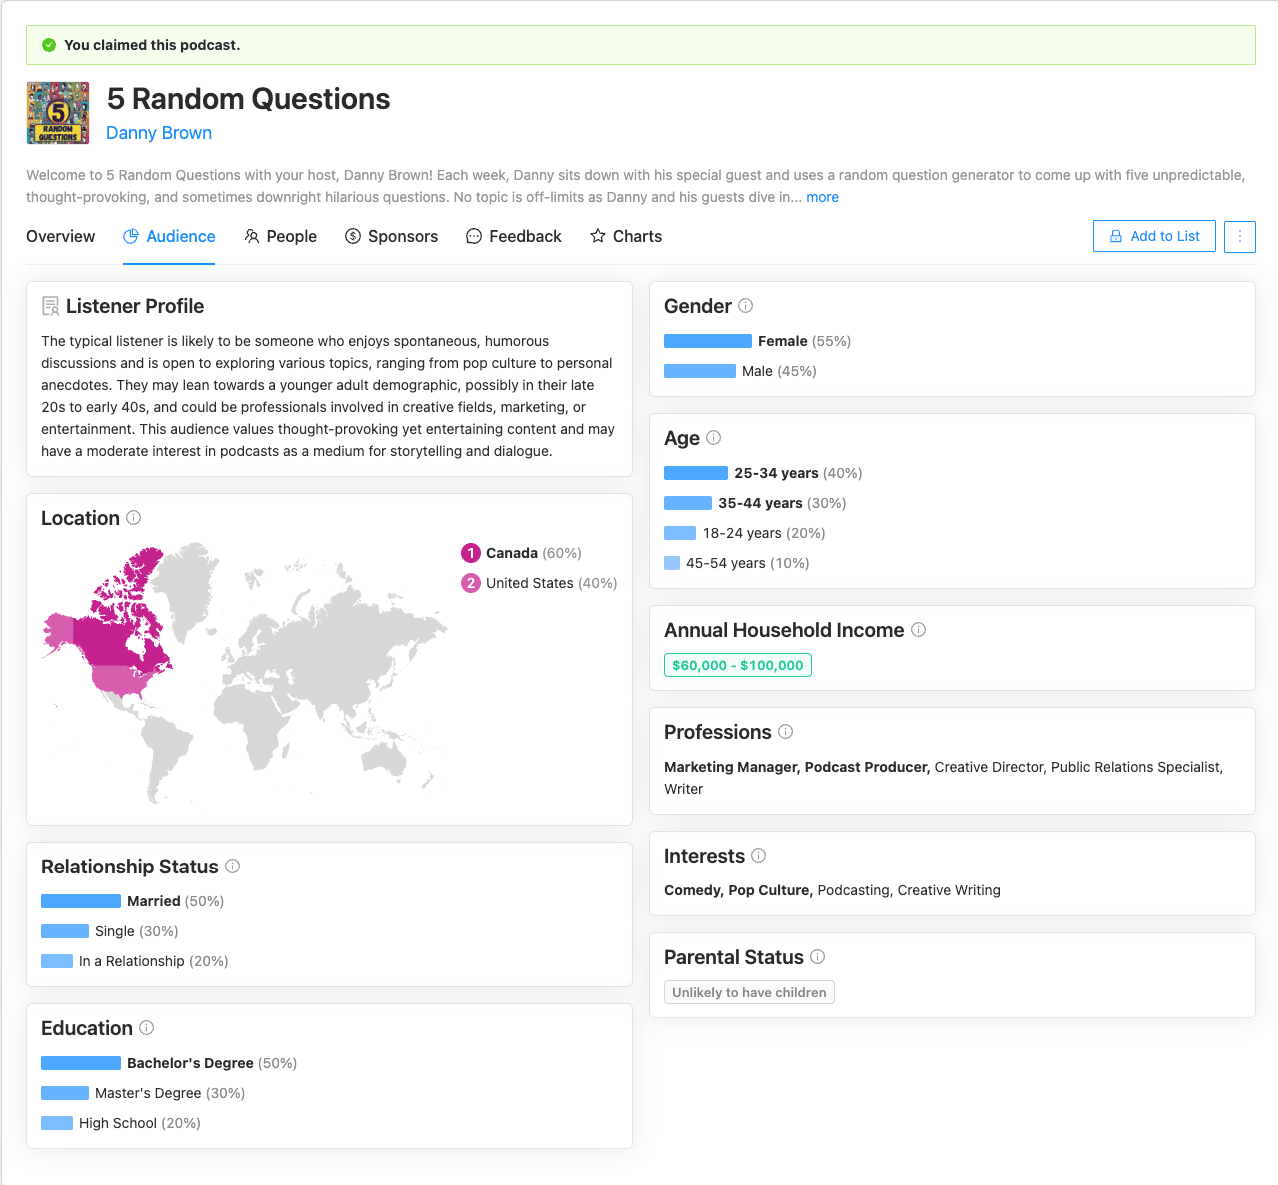Click the Sponsors tab dollar icon
This screenshot has height=1185, width=1278.
pos(353,236)
